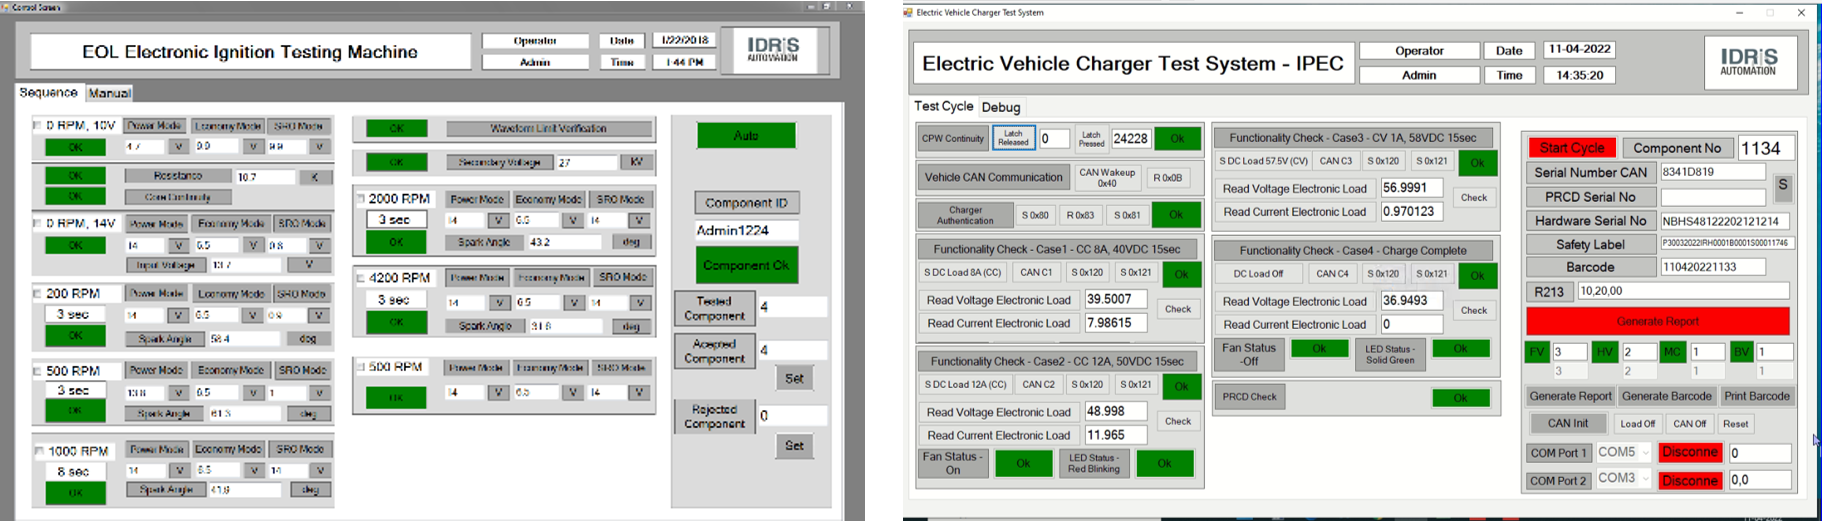This screenshot has width=1822, height=521.
Task: Tick the 0 RPM, 14V checkbox
Action: point(38,223)
